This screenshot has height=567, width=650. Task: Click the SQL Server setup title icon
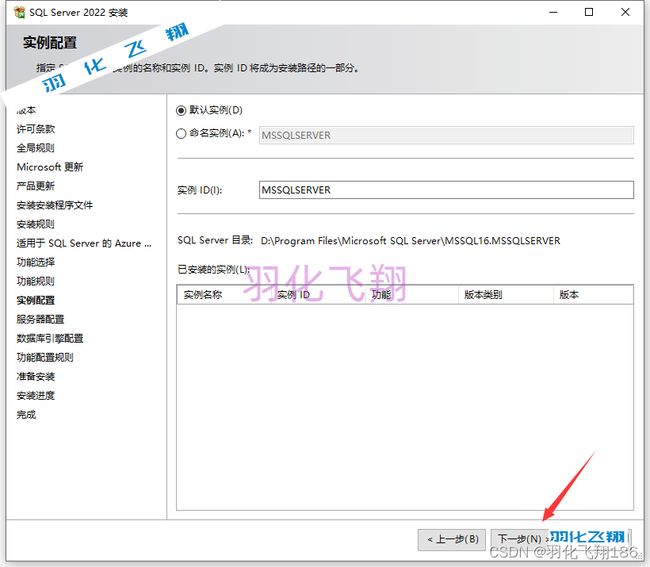point(19,12)
